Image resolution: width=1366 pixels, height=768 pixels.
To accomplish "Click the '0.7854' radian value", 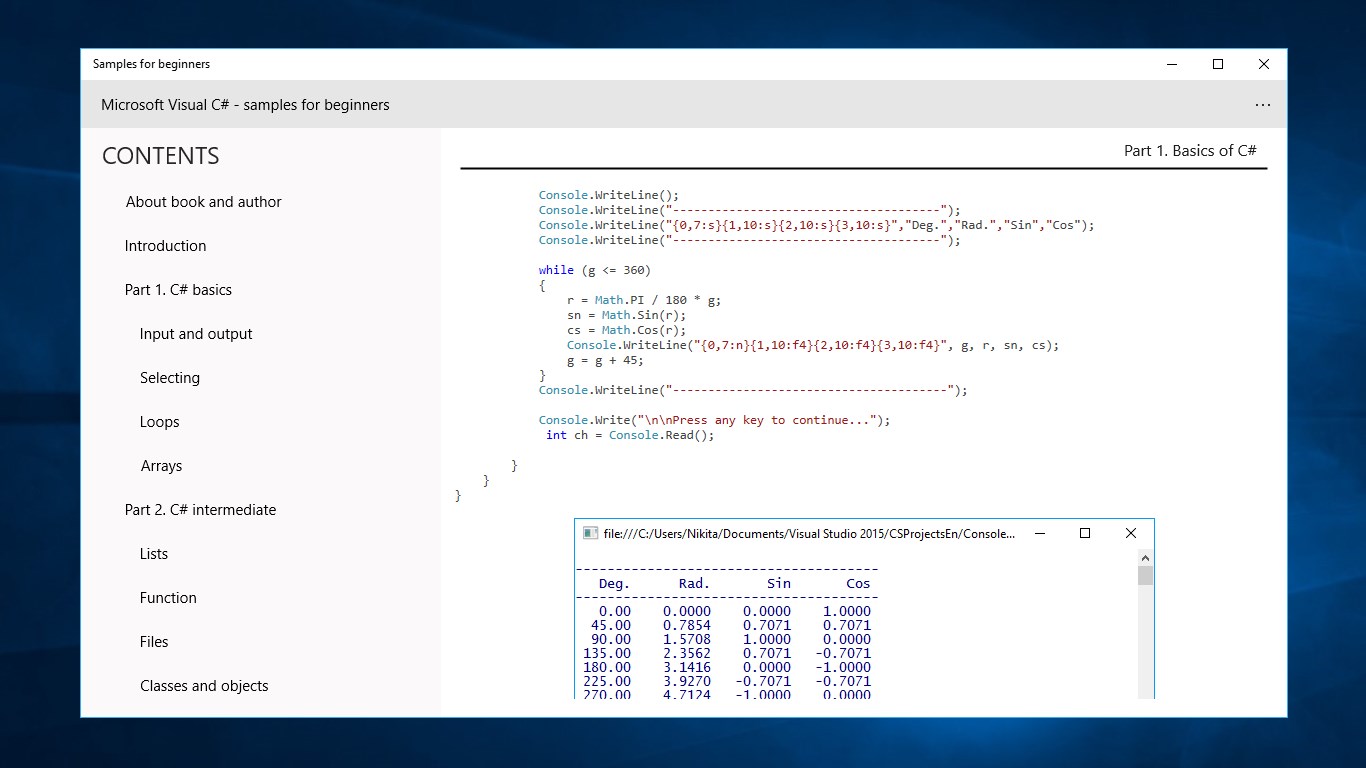I will click(x=687, y=625).
